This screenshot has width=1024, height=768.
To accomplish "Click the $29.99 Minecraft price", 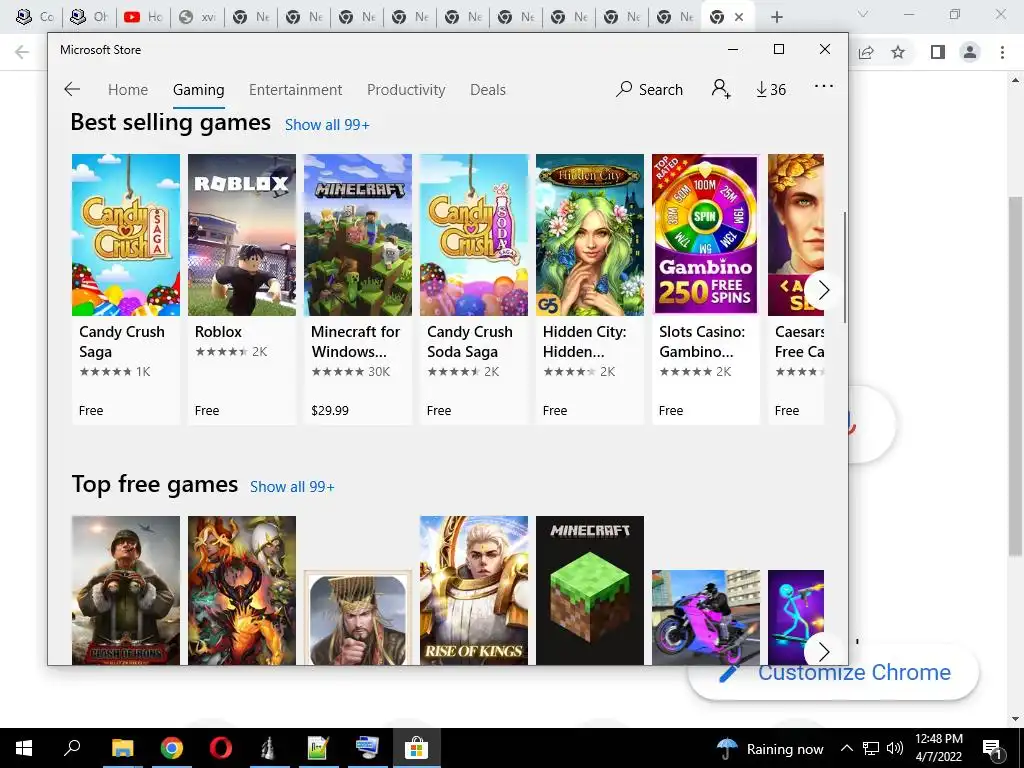I will coord(330,411).
